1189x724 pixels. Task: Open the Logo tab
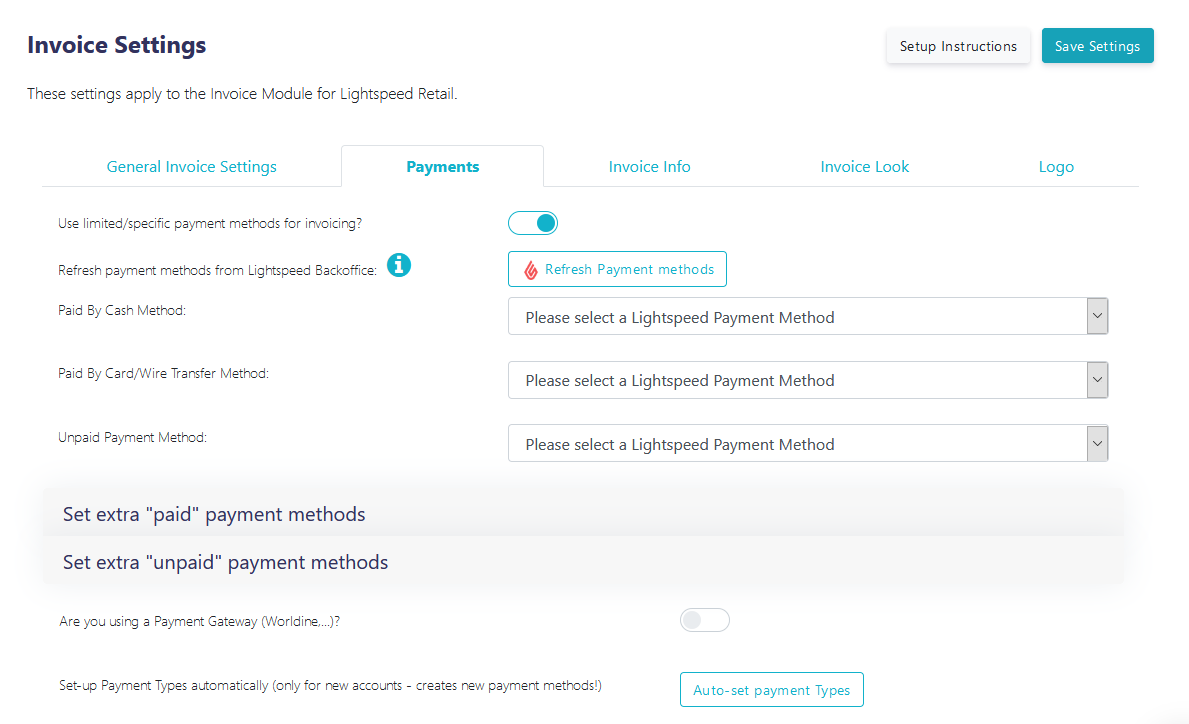1056,167
